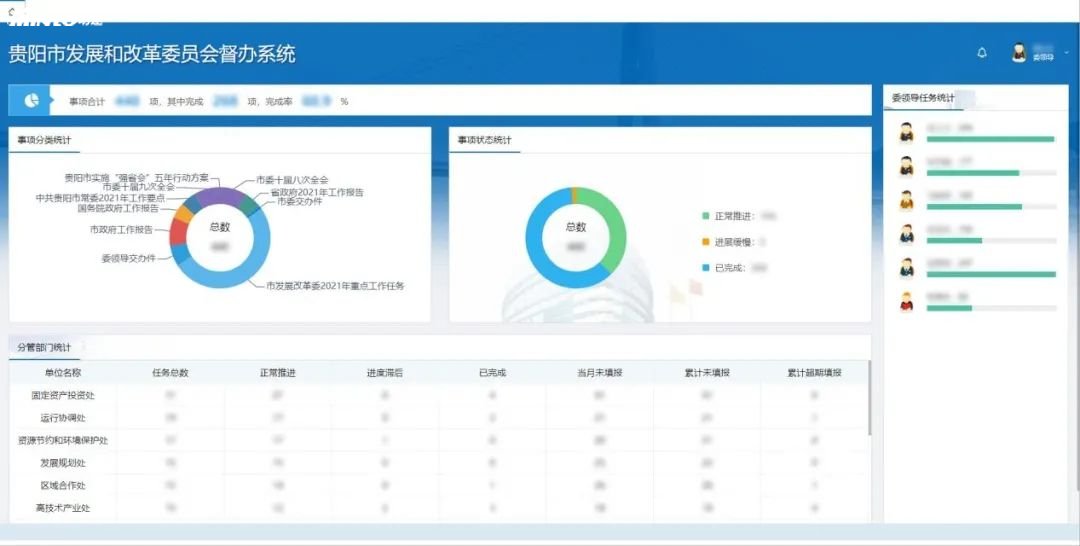This screenshot has height=546, width=1080.
Task: Click the 高技术产业处 department row
Action: click(439, 509)
